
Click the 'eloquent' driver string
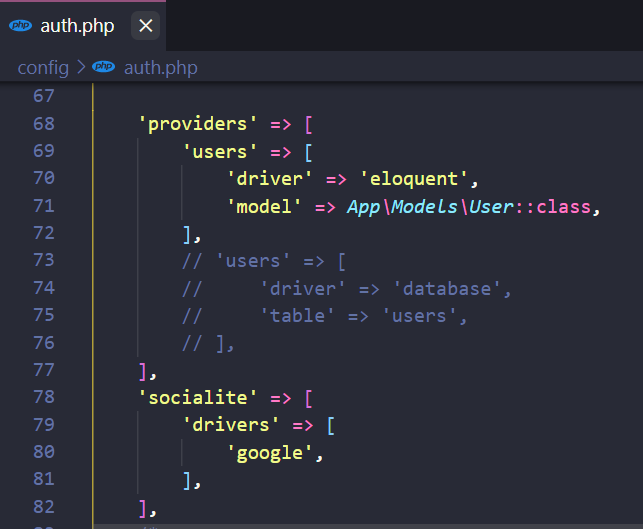coord(413,180)
